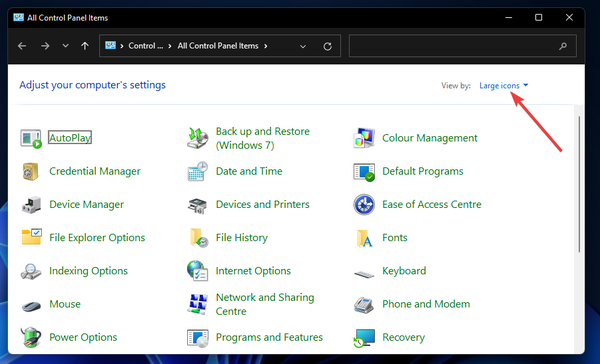Go up one folder level
This screenshot has width=600, height=364.
click(85, 46)
